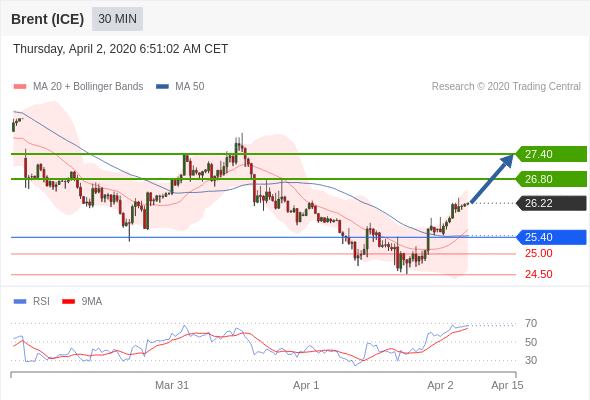The height and width of the screenshot is (400, 590).
Task: Click the 25.00 red support label
Action: tap(539, 253)
